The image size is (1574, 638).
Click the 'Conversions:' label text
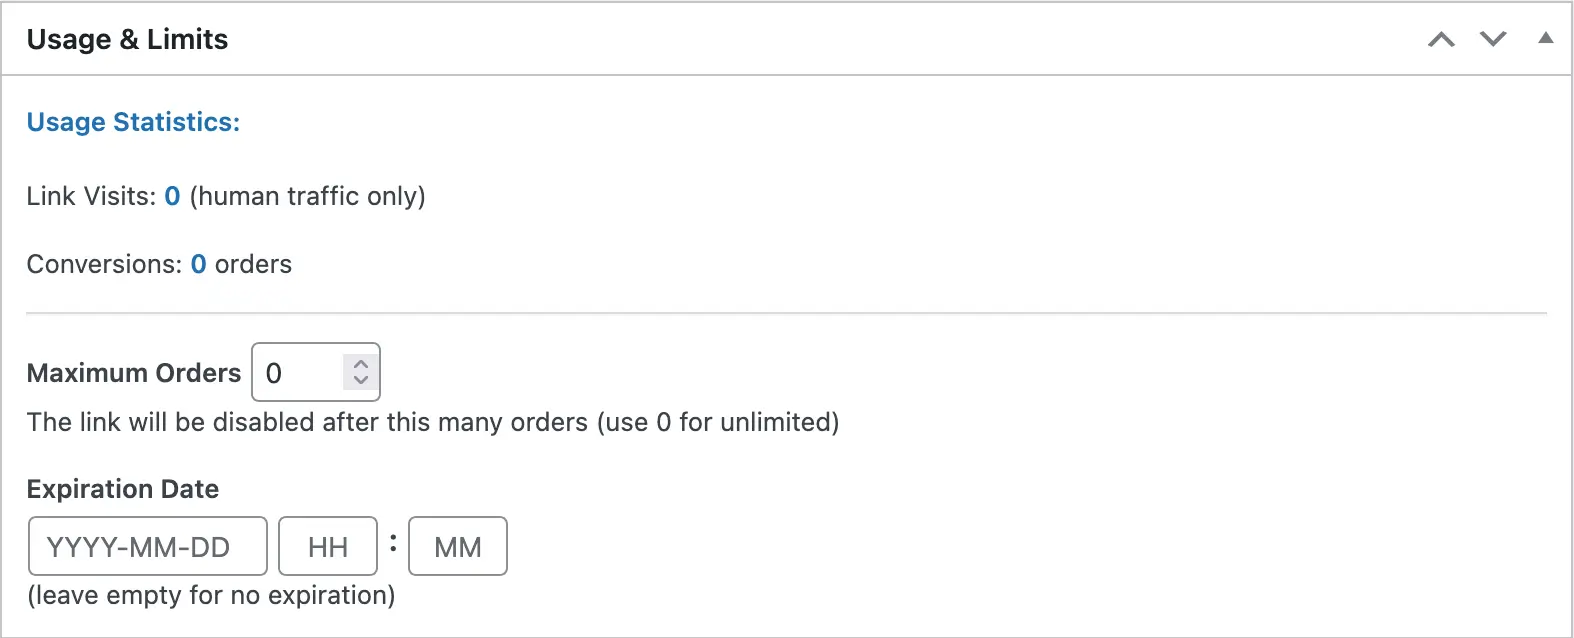(x=104, y=264)
